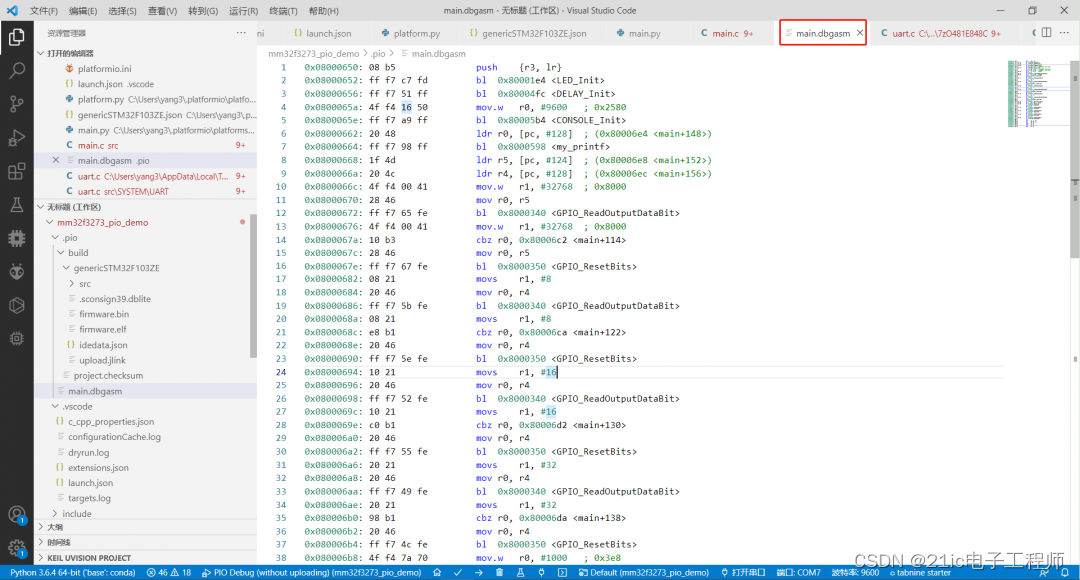Screen dimensions: 1080x580
Task: Open the Edit (编辑) menu
Action: 83,11
